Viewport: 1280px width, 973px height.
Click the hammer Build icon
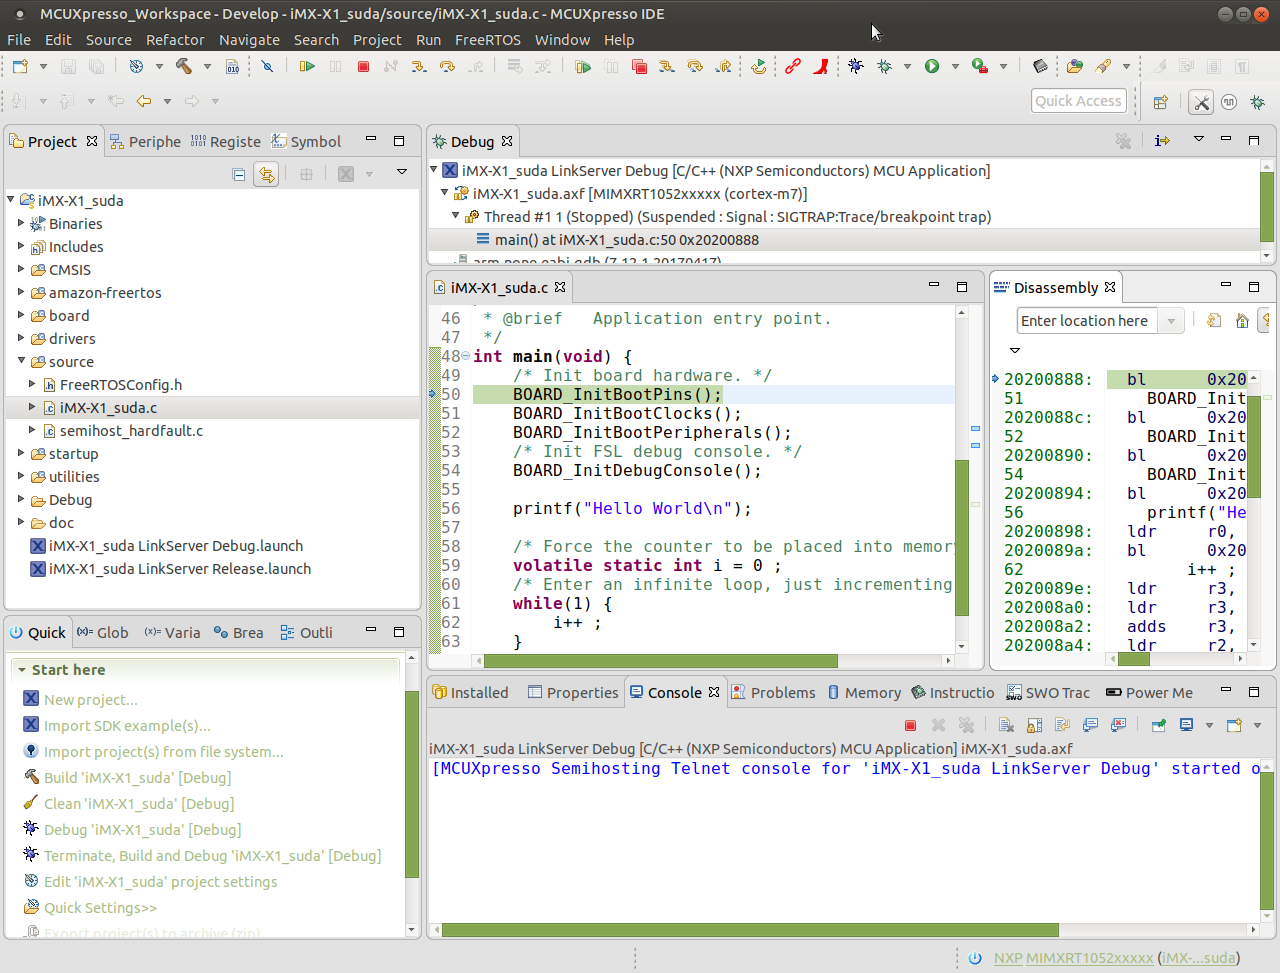184,66
